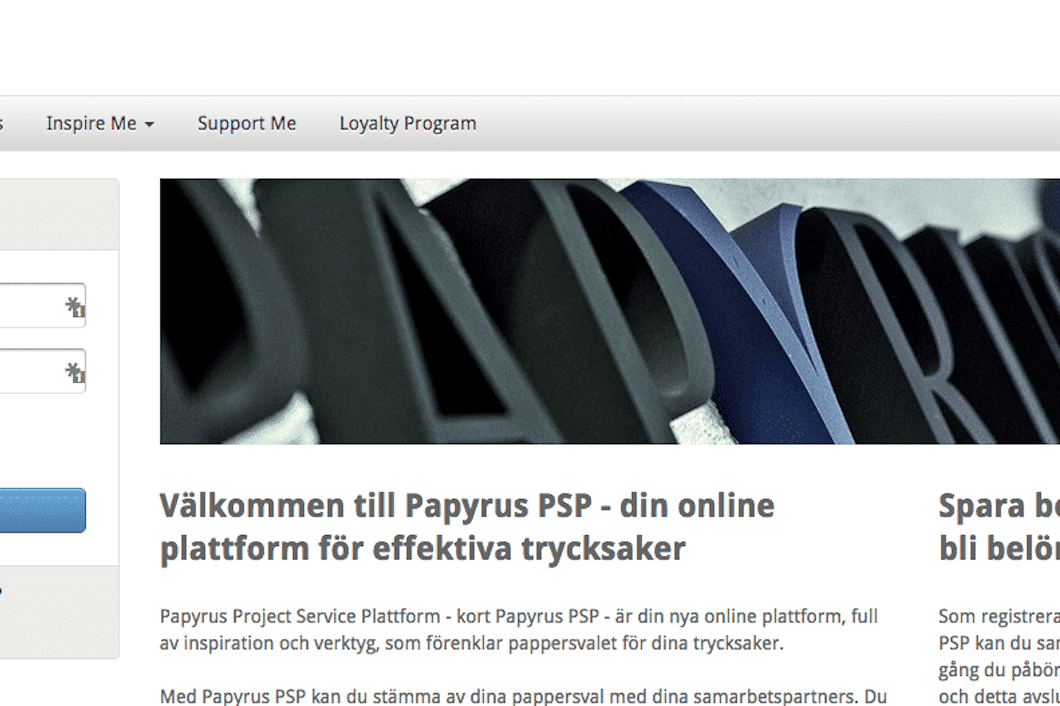Image resolution: width=1060 pixels, height=706 pixels.
Task: Open the Inspire Me menu
Action: point(100,124)
